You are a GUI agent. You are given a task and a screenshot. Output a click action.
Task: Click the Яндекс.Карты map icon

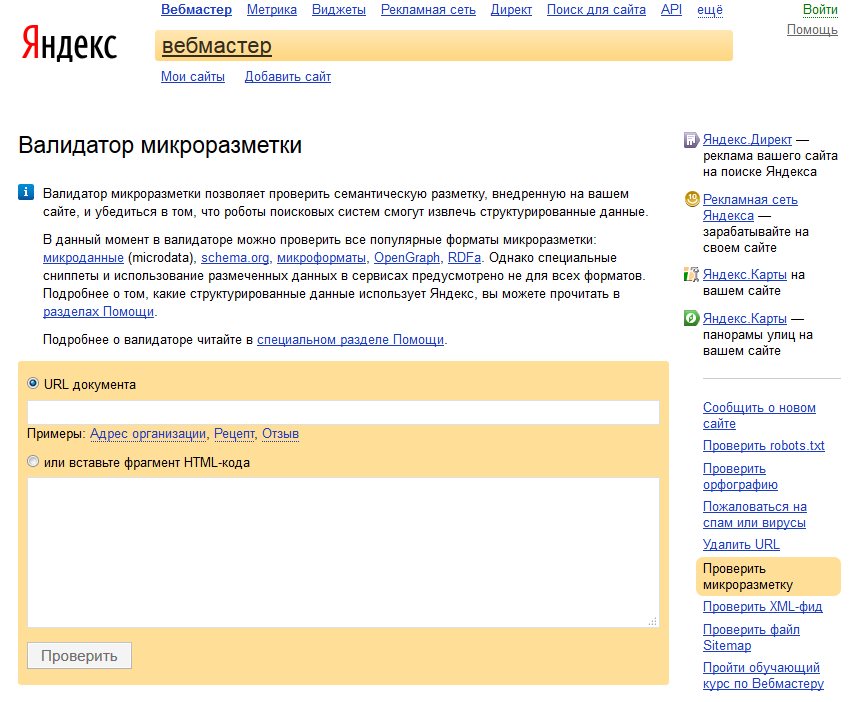click(x=691, y=274)
